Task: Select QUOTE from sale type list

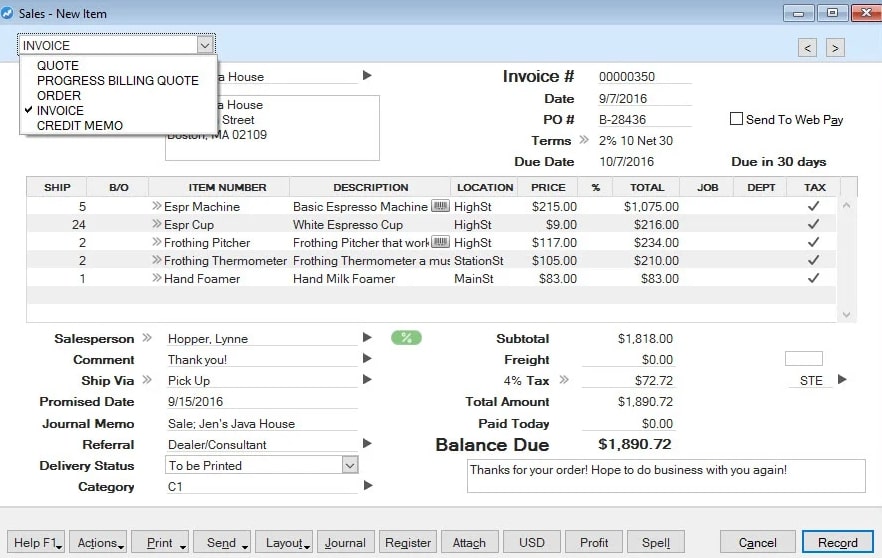Action: [x=58, y=65]
